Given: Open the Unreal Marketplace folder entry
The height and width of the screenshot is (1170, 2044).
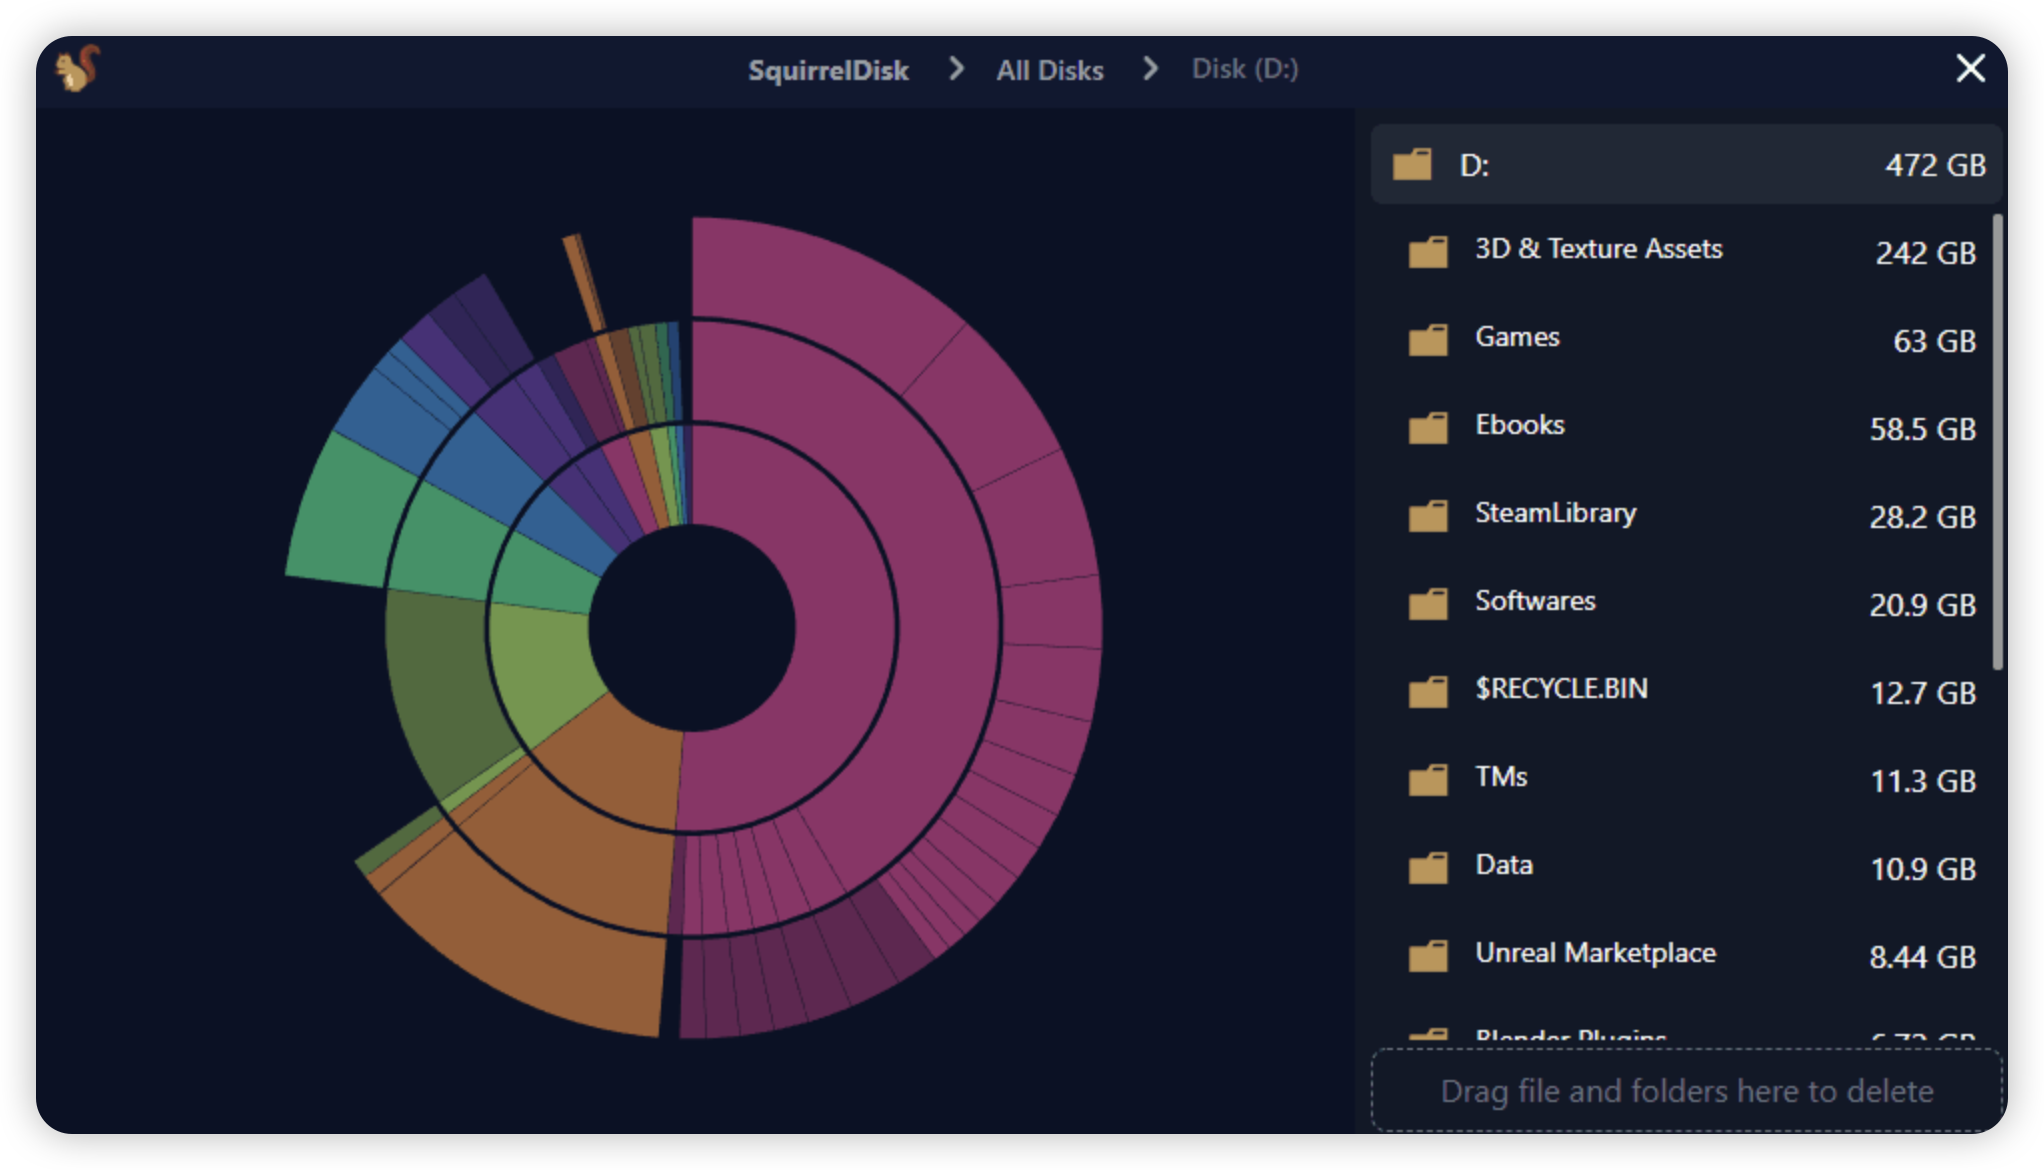Looking at the screenshot, I should pyautogui.click(x=1687, y=956).
